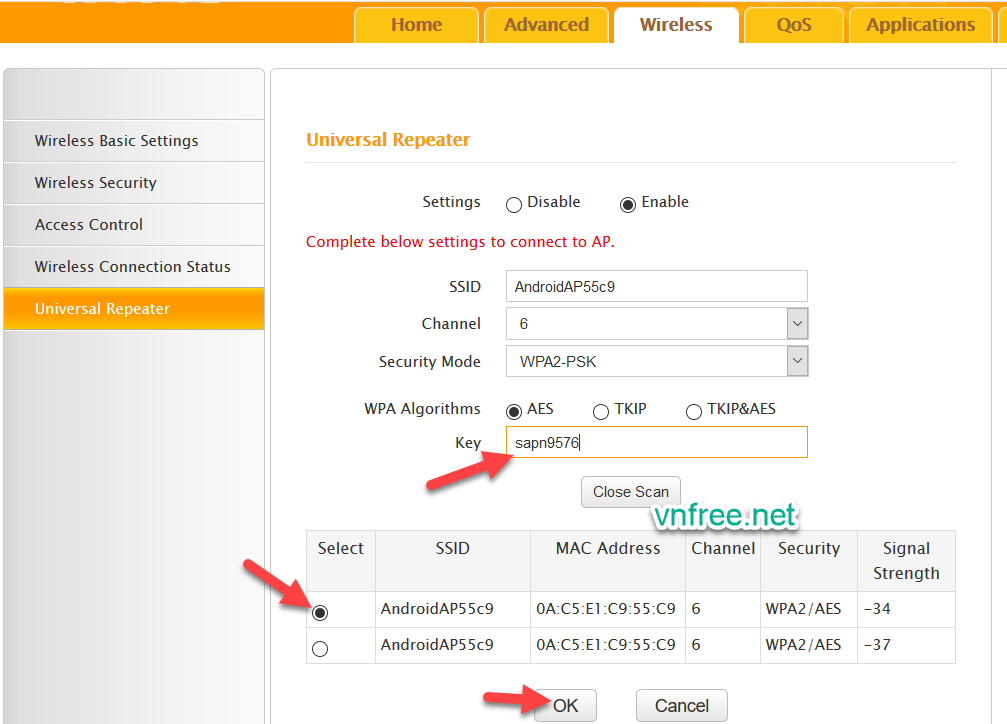Open Wireless Basic Settings in sidebar
This screenshot has height=724, width=1007.
pos(116,141)
